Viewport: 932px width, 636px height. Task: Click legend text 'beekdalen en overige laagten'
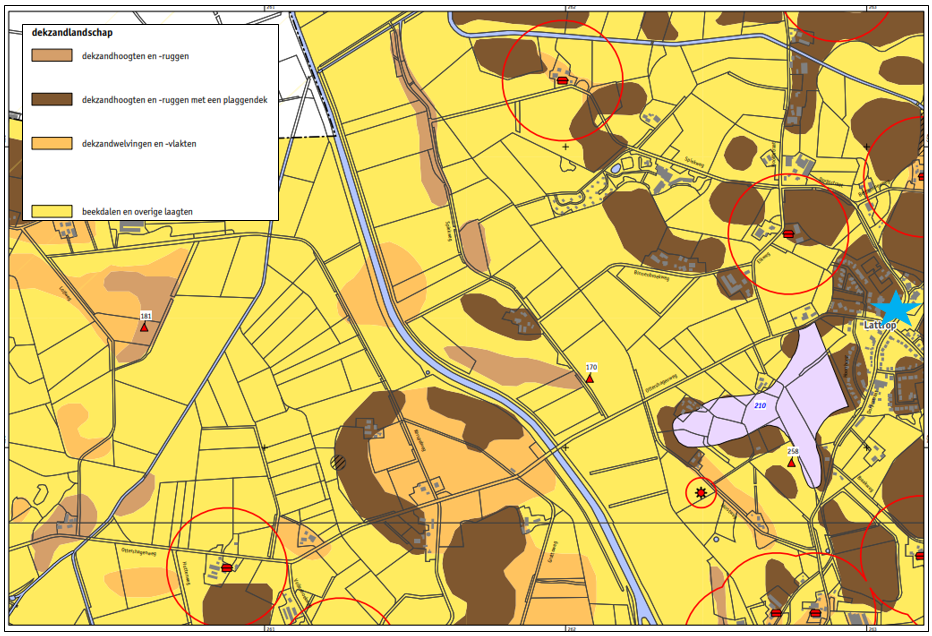pyautogui.click(x=137, y=212)
